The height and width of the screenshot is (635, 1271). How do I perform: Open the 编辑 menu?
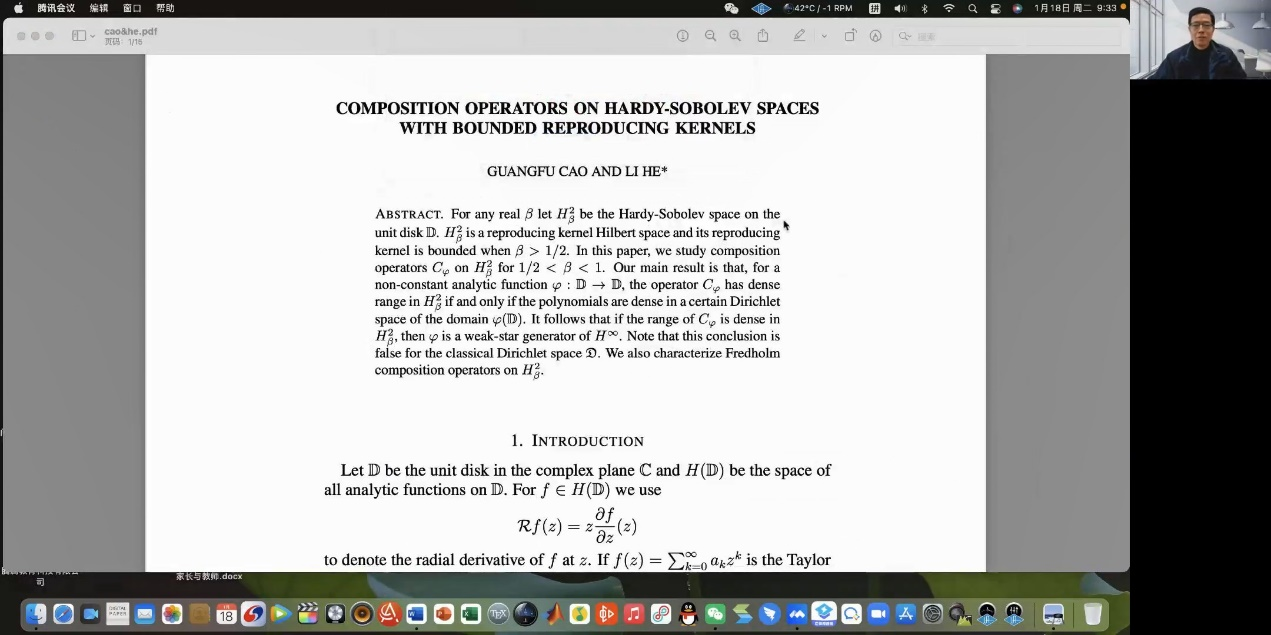coord(99,8)
